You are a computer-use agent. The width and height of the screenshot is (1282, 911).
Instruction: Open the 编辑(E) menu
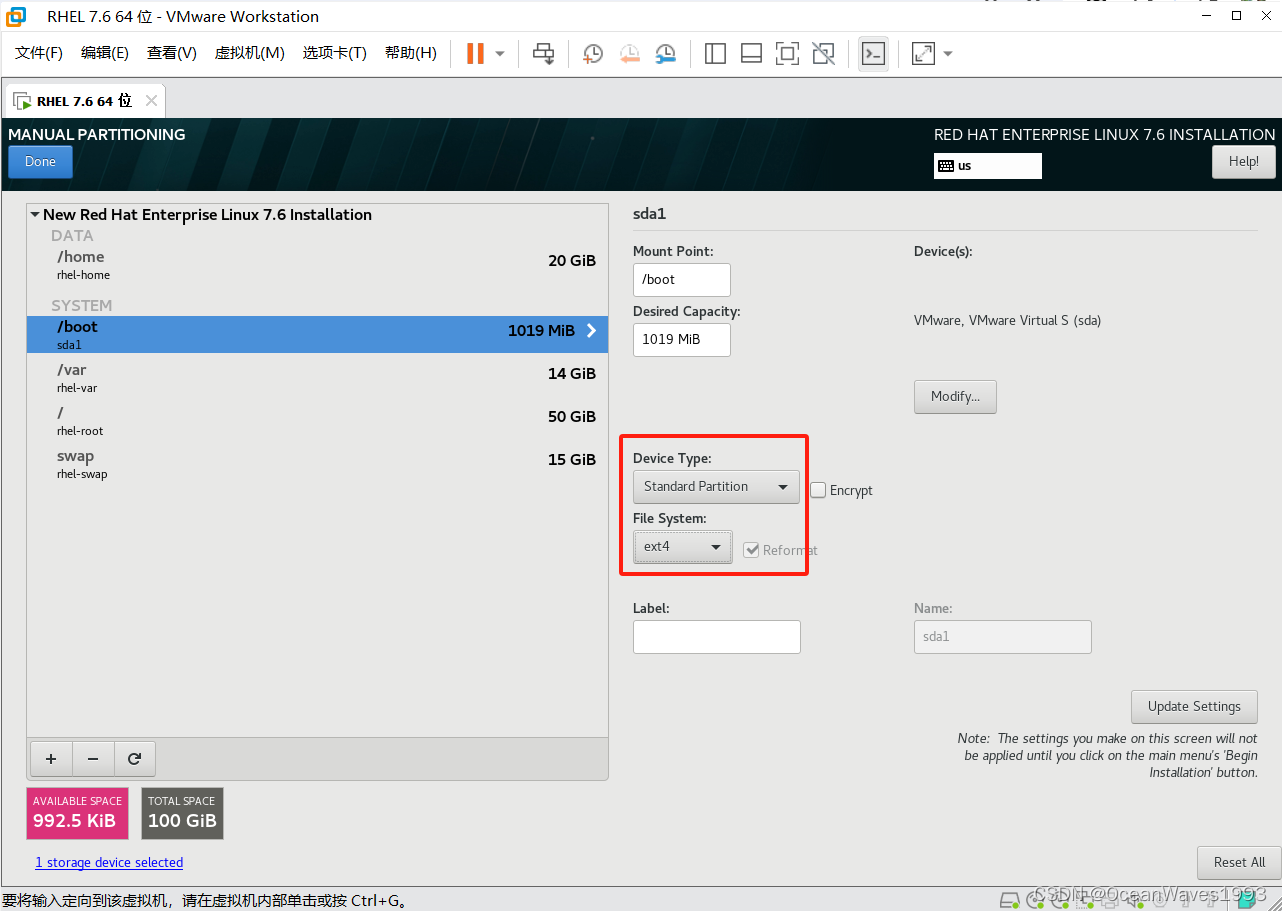click(x=105, y=53)
